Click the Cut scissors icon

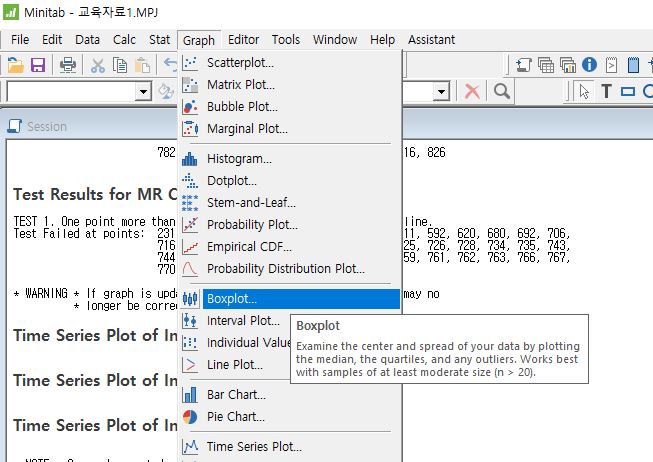(97, 65)
